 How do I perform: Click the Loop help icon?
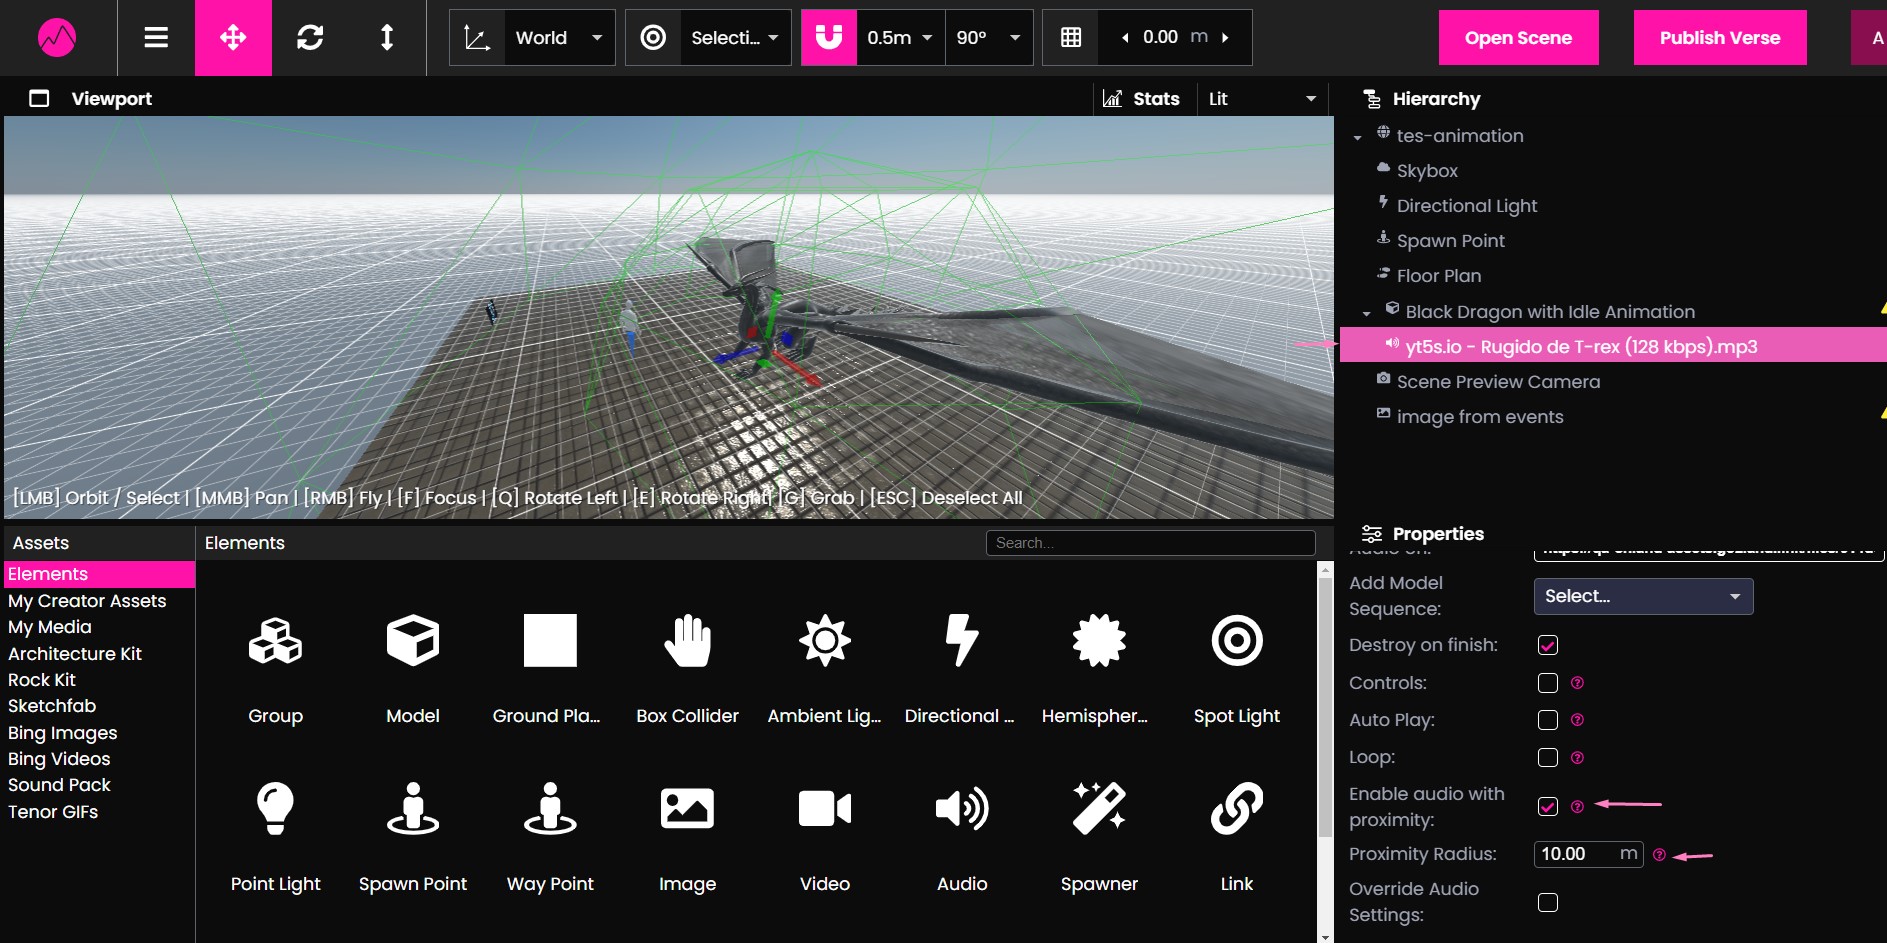click(x=1577, y=758)
